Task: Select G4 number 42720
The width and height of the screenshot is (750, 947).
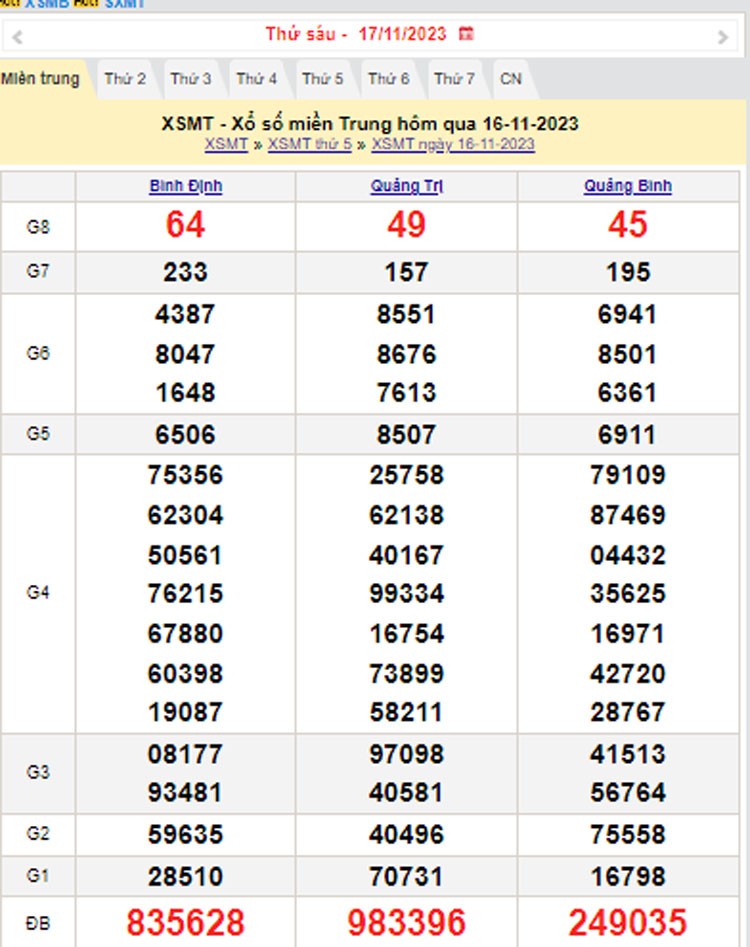Action: click(x=628, y=674)
